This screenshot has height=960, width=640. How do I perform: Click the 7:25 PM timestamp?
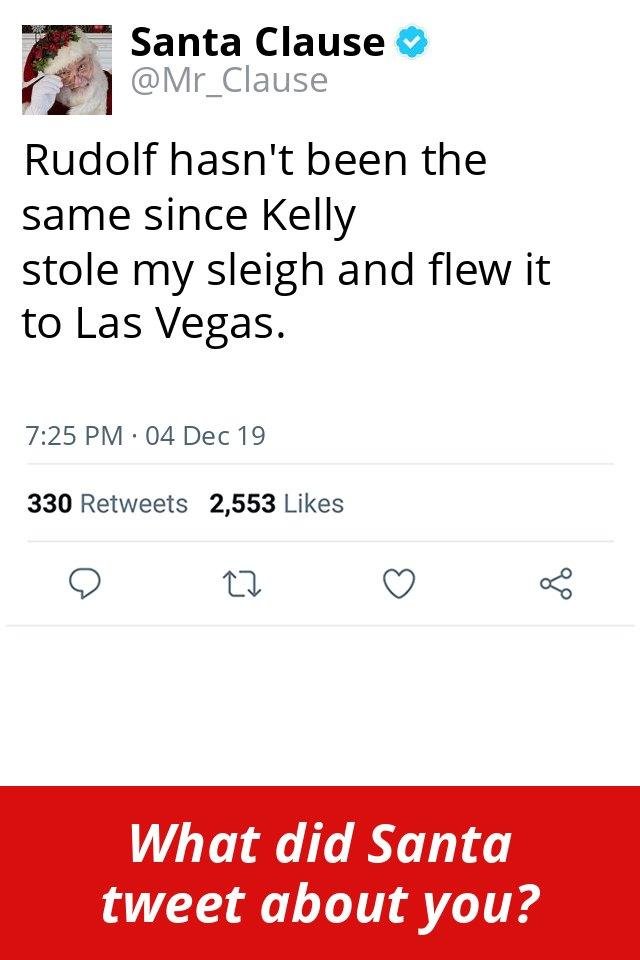[x=74, y=436]
